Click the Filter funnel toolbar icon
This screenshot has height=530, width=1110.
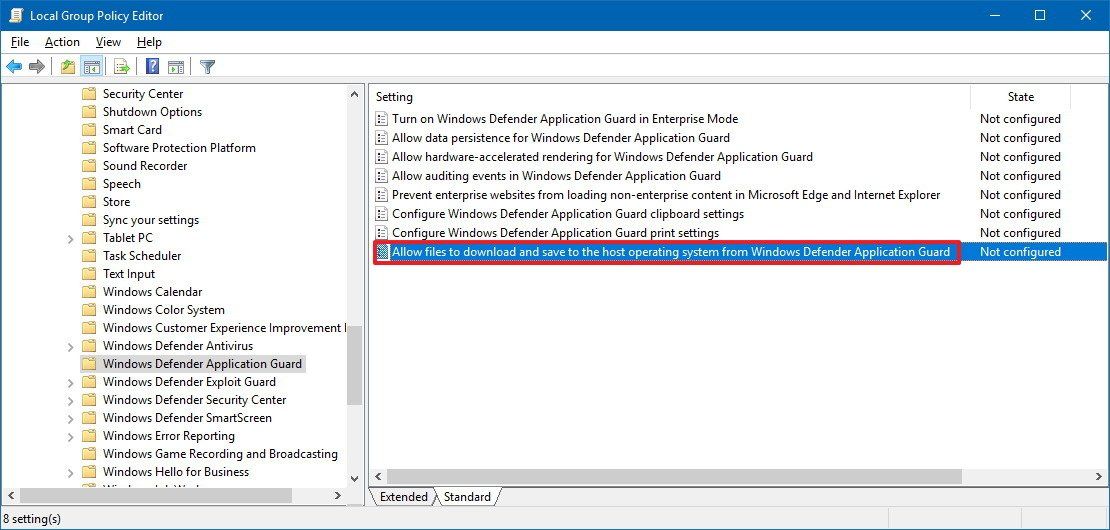pos(207,67)
